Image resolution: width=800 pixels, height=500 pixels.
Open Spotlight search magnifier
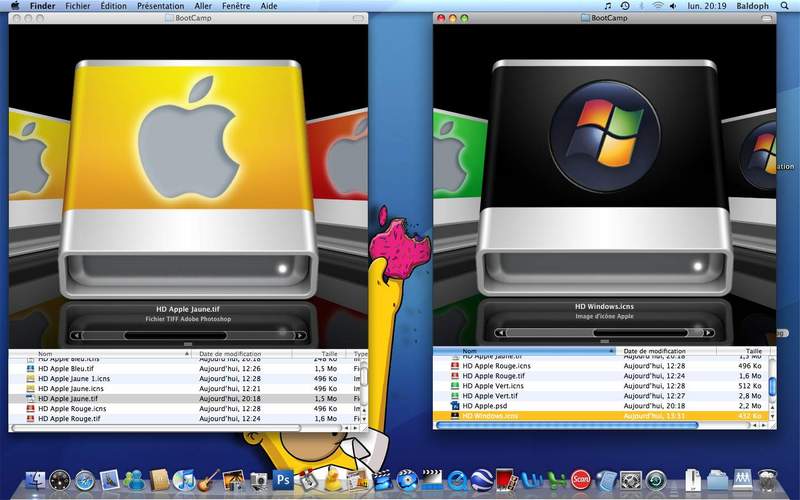785,6
